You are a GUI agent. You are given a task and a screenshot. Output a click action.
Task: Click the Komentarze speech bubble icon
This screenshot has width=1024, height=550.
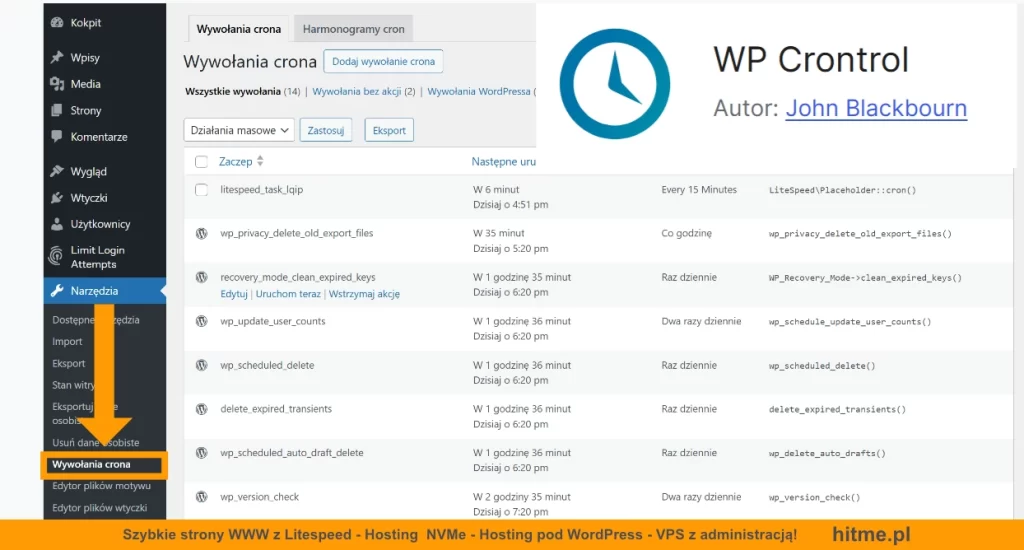click(x=57, y=137)
